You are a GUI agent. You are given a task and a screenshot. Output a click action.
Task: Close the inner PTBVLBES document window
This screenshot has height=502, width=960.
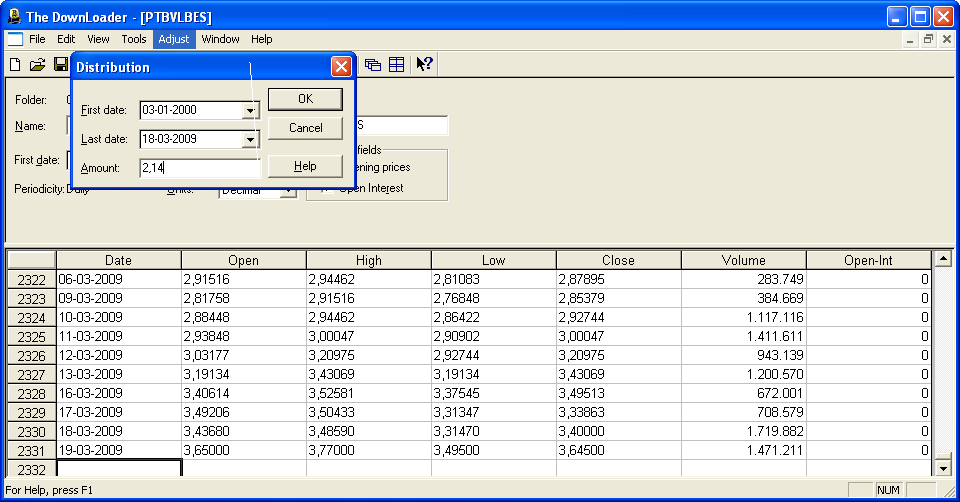pos(947,39)
